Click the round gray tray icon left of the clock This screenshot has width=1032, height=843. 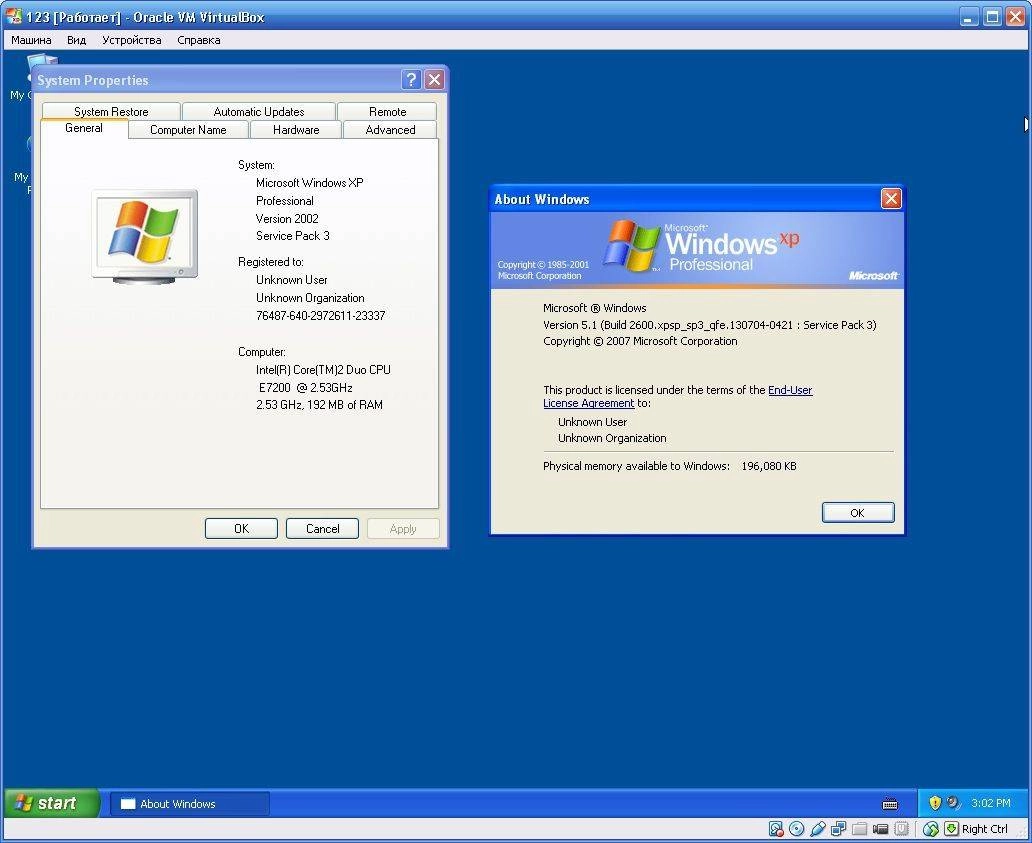click(x=954, y=803)
